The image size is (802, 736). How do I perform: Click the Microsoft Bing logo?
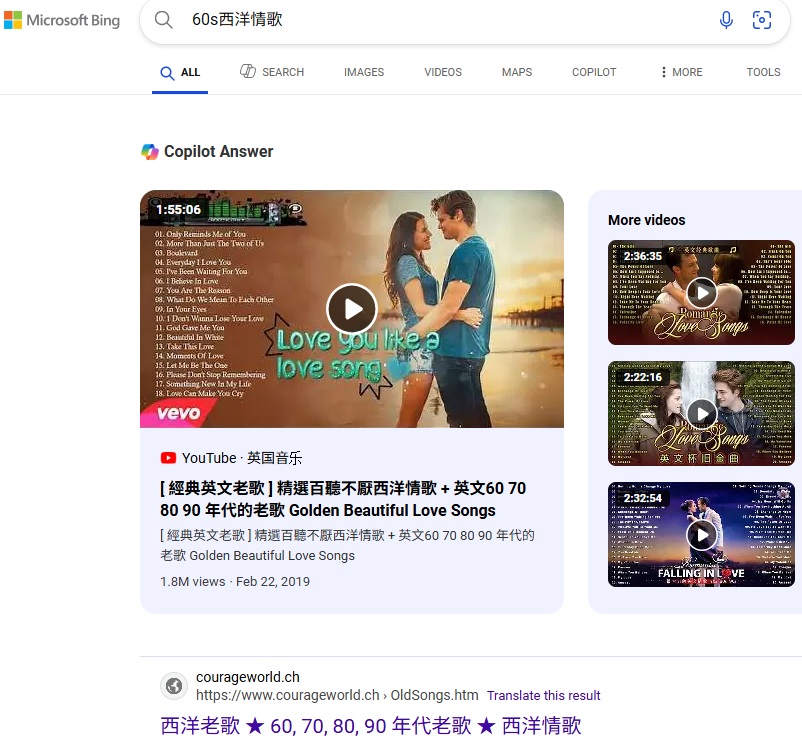pyautogui.click(x=62, y=20)
